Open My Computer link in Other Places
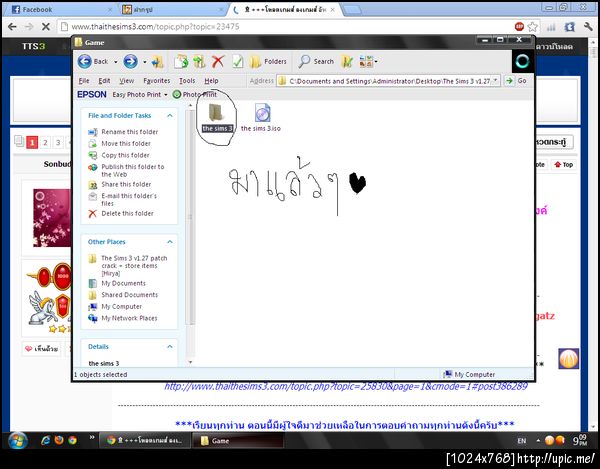Viewport: 600px width, 469px height. pyautogui.click(x=121, y=306)
